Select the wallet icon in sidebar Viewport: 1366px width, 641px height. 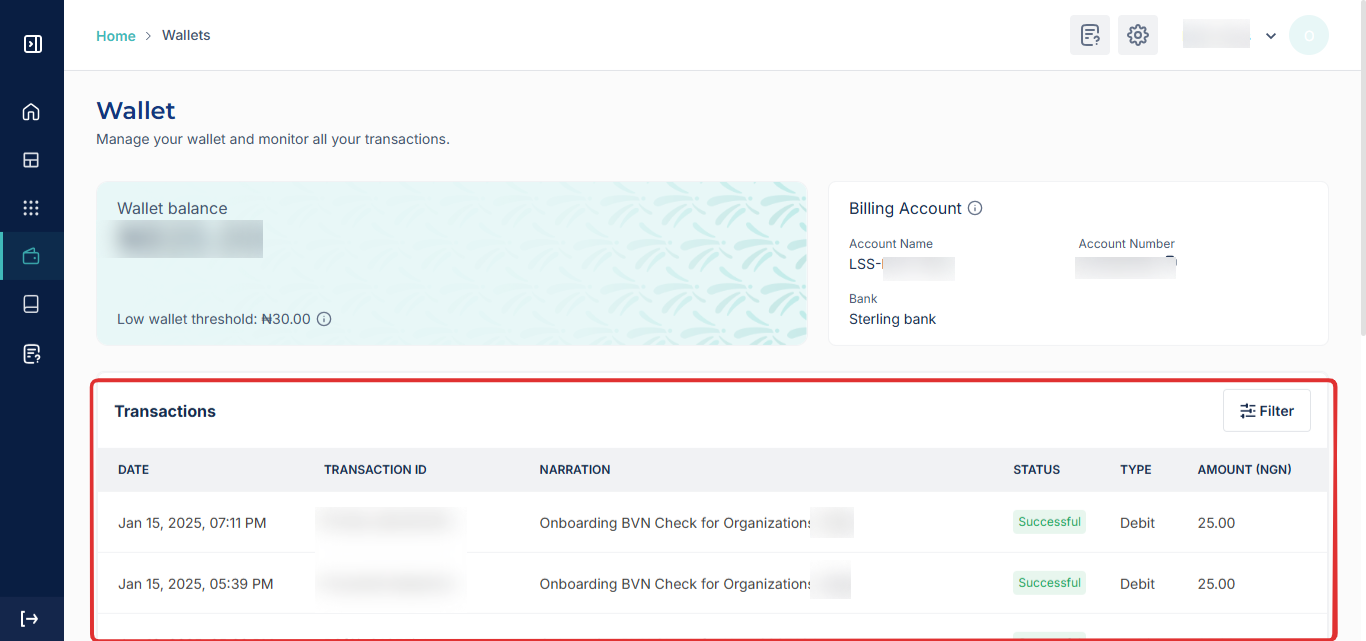pos(31,257)
